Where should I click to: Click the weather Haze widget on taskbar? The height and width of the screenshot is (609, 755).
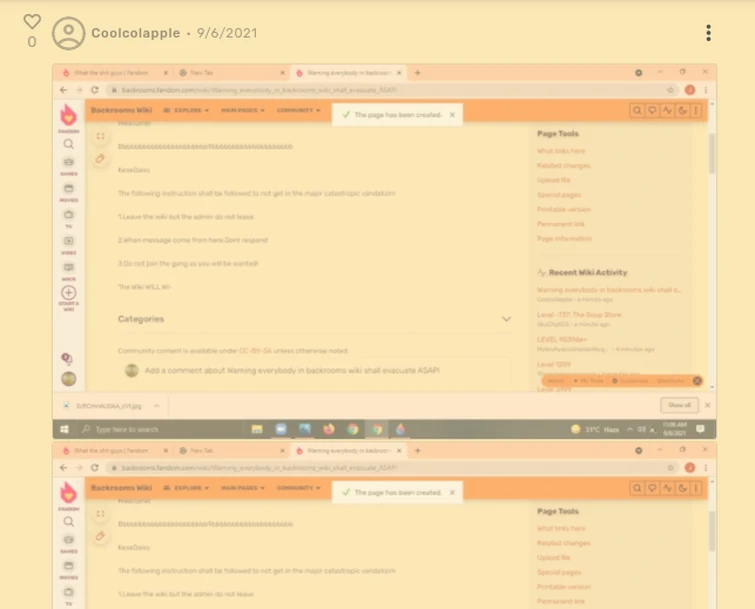[x=595, y=429]
